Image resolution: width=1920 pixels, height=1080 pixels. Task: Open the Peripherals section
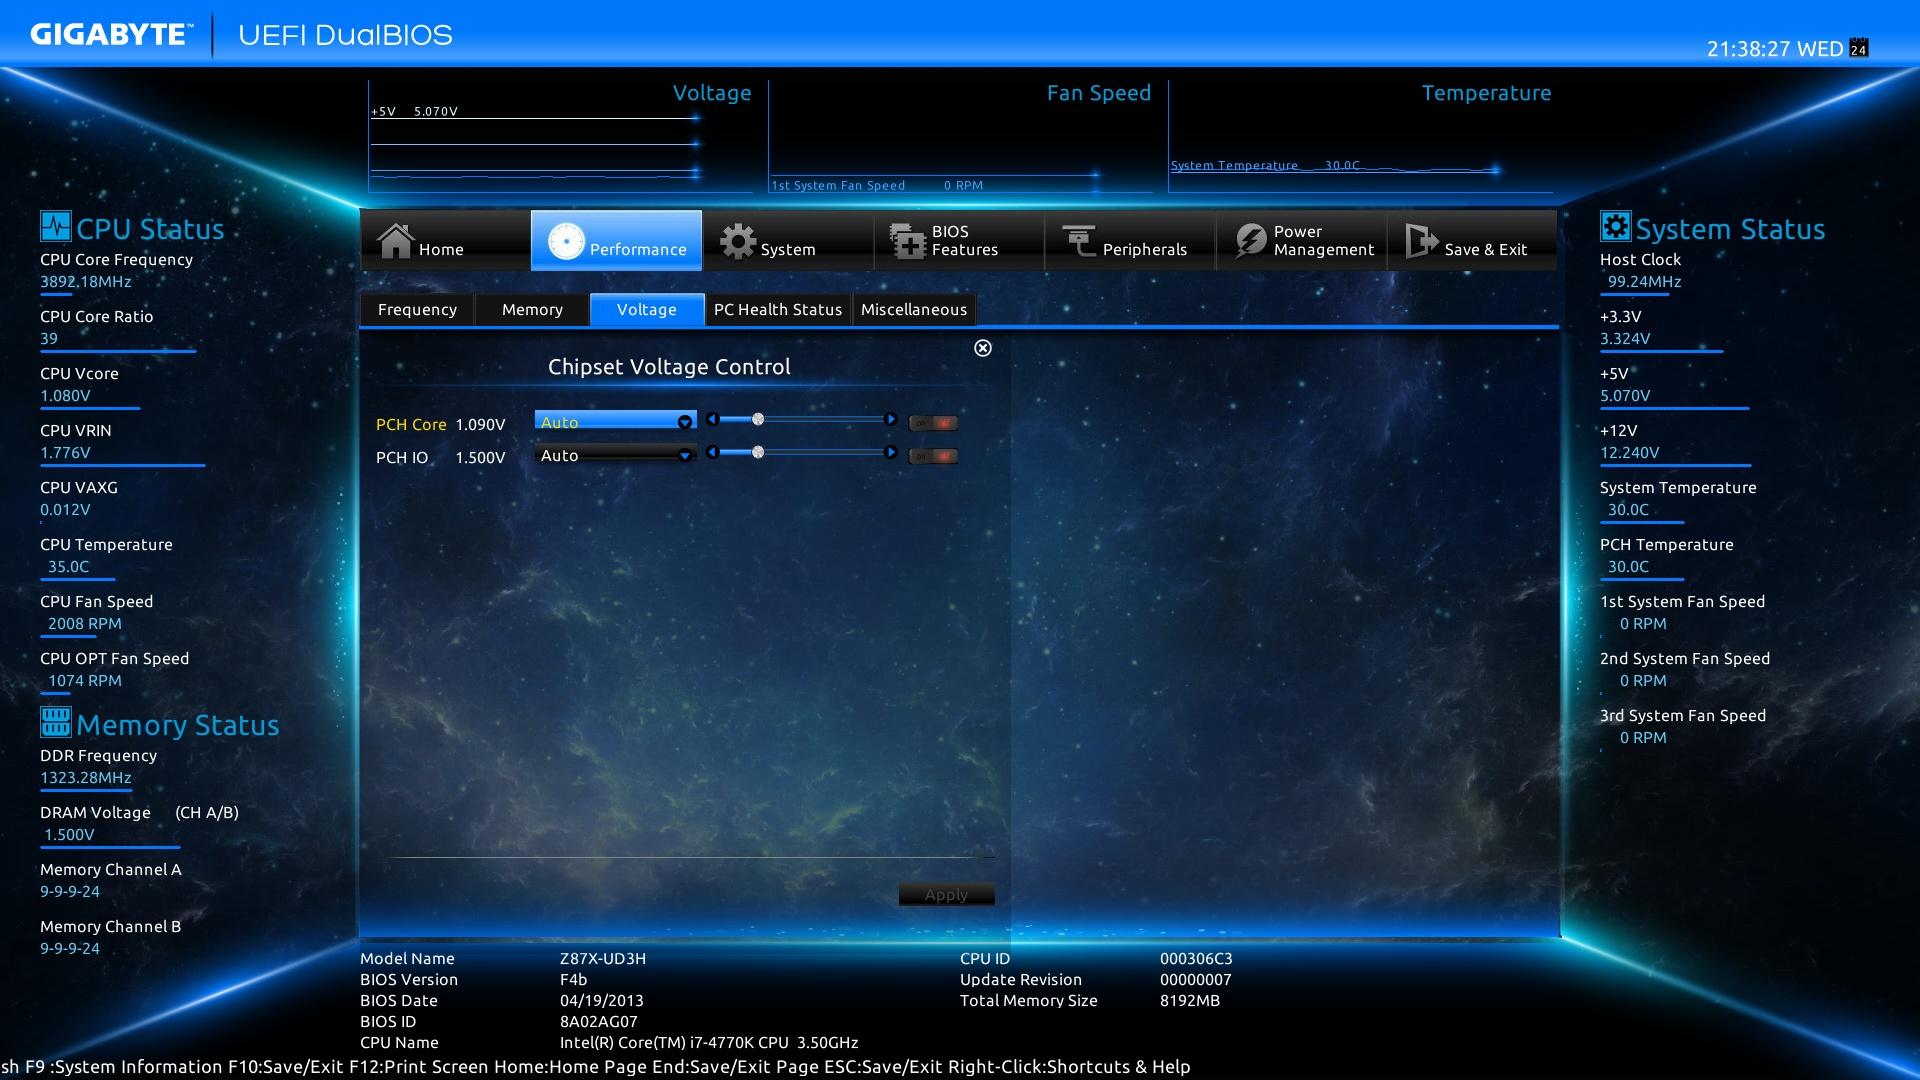pyautogui.click(x=1130, y=240)
